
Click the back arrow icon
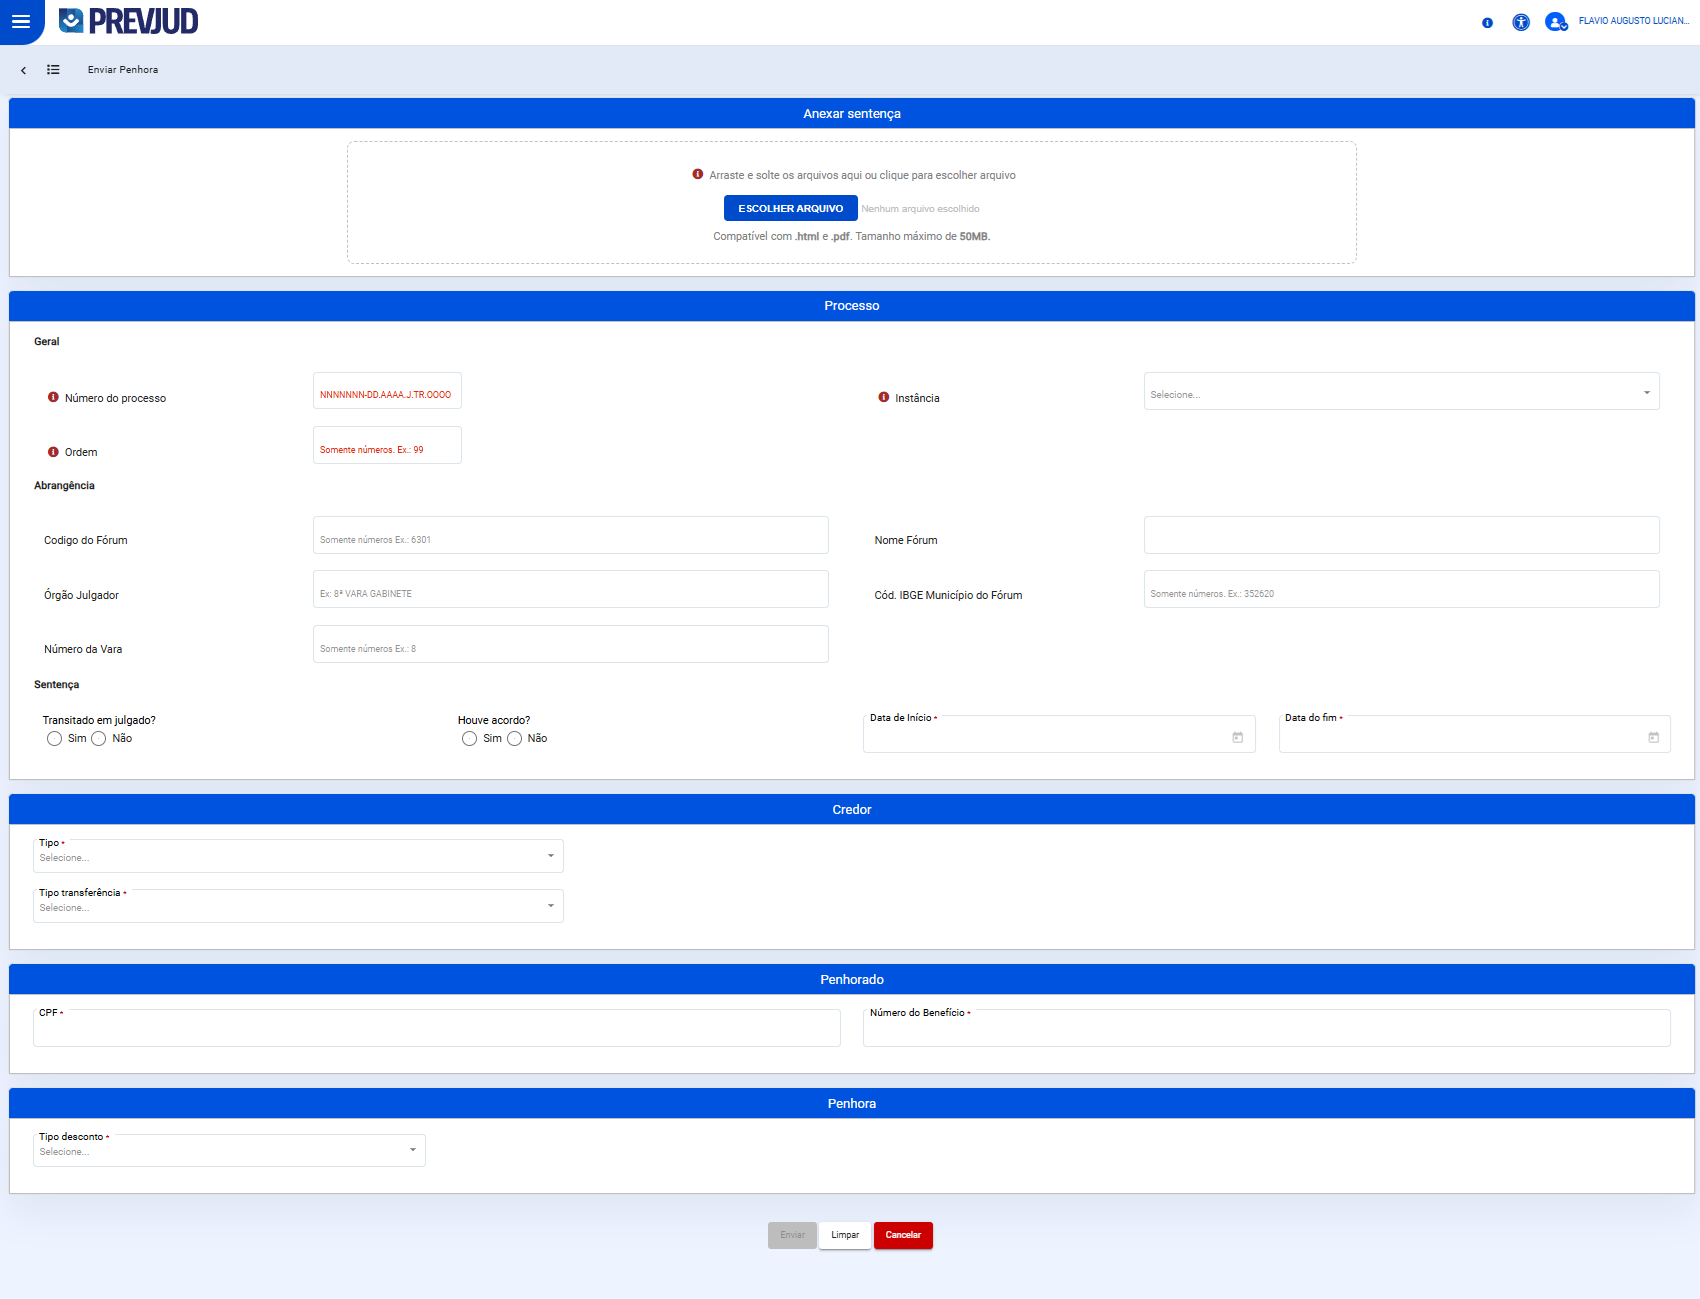(23, 70)
